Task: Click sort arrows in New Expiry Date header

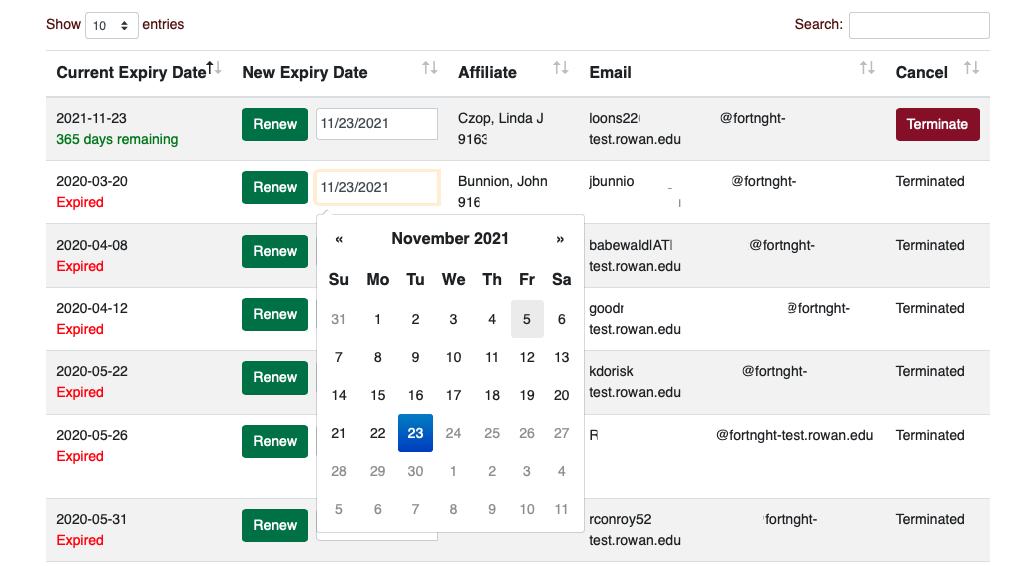Action: (430, 68)
